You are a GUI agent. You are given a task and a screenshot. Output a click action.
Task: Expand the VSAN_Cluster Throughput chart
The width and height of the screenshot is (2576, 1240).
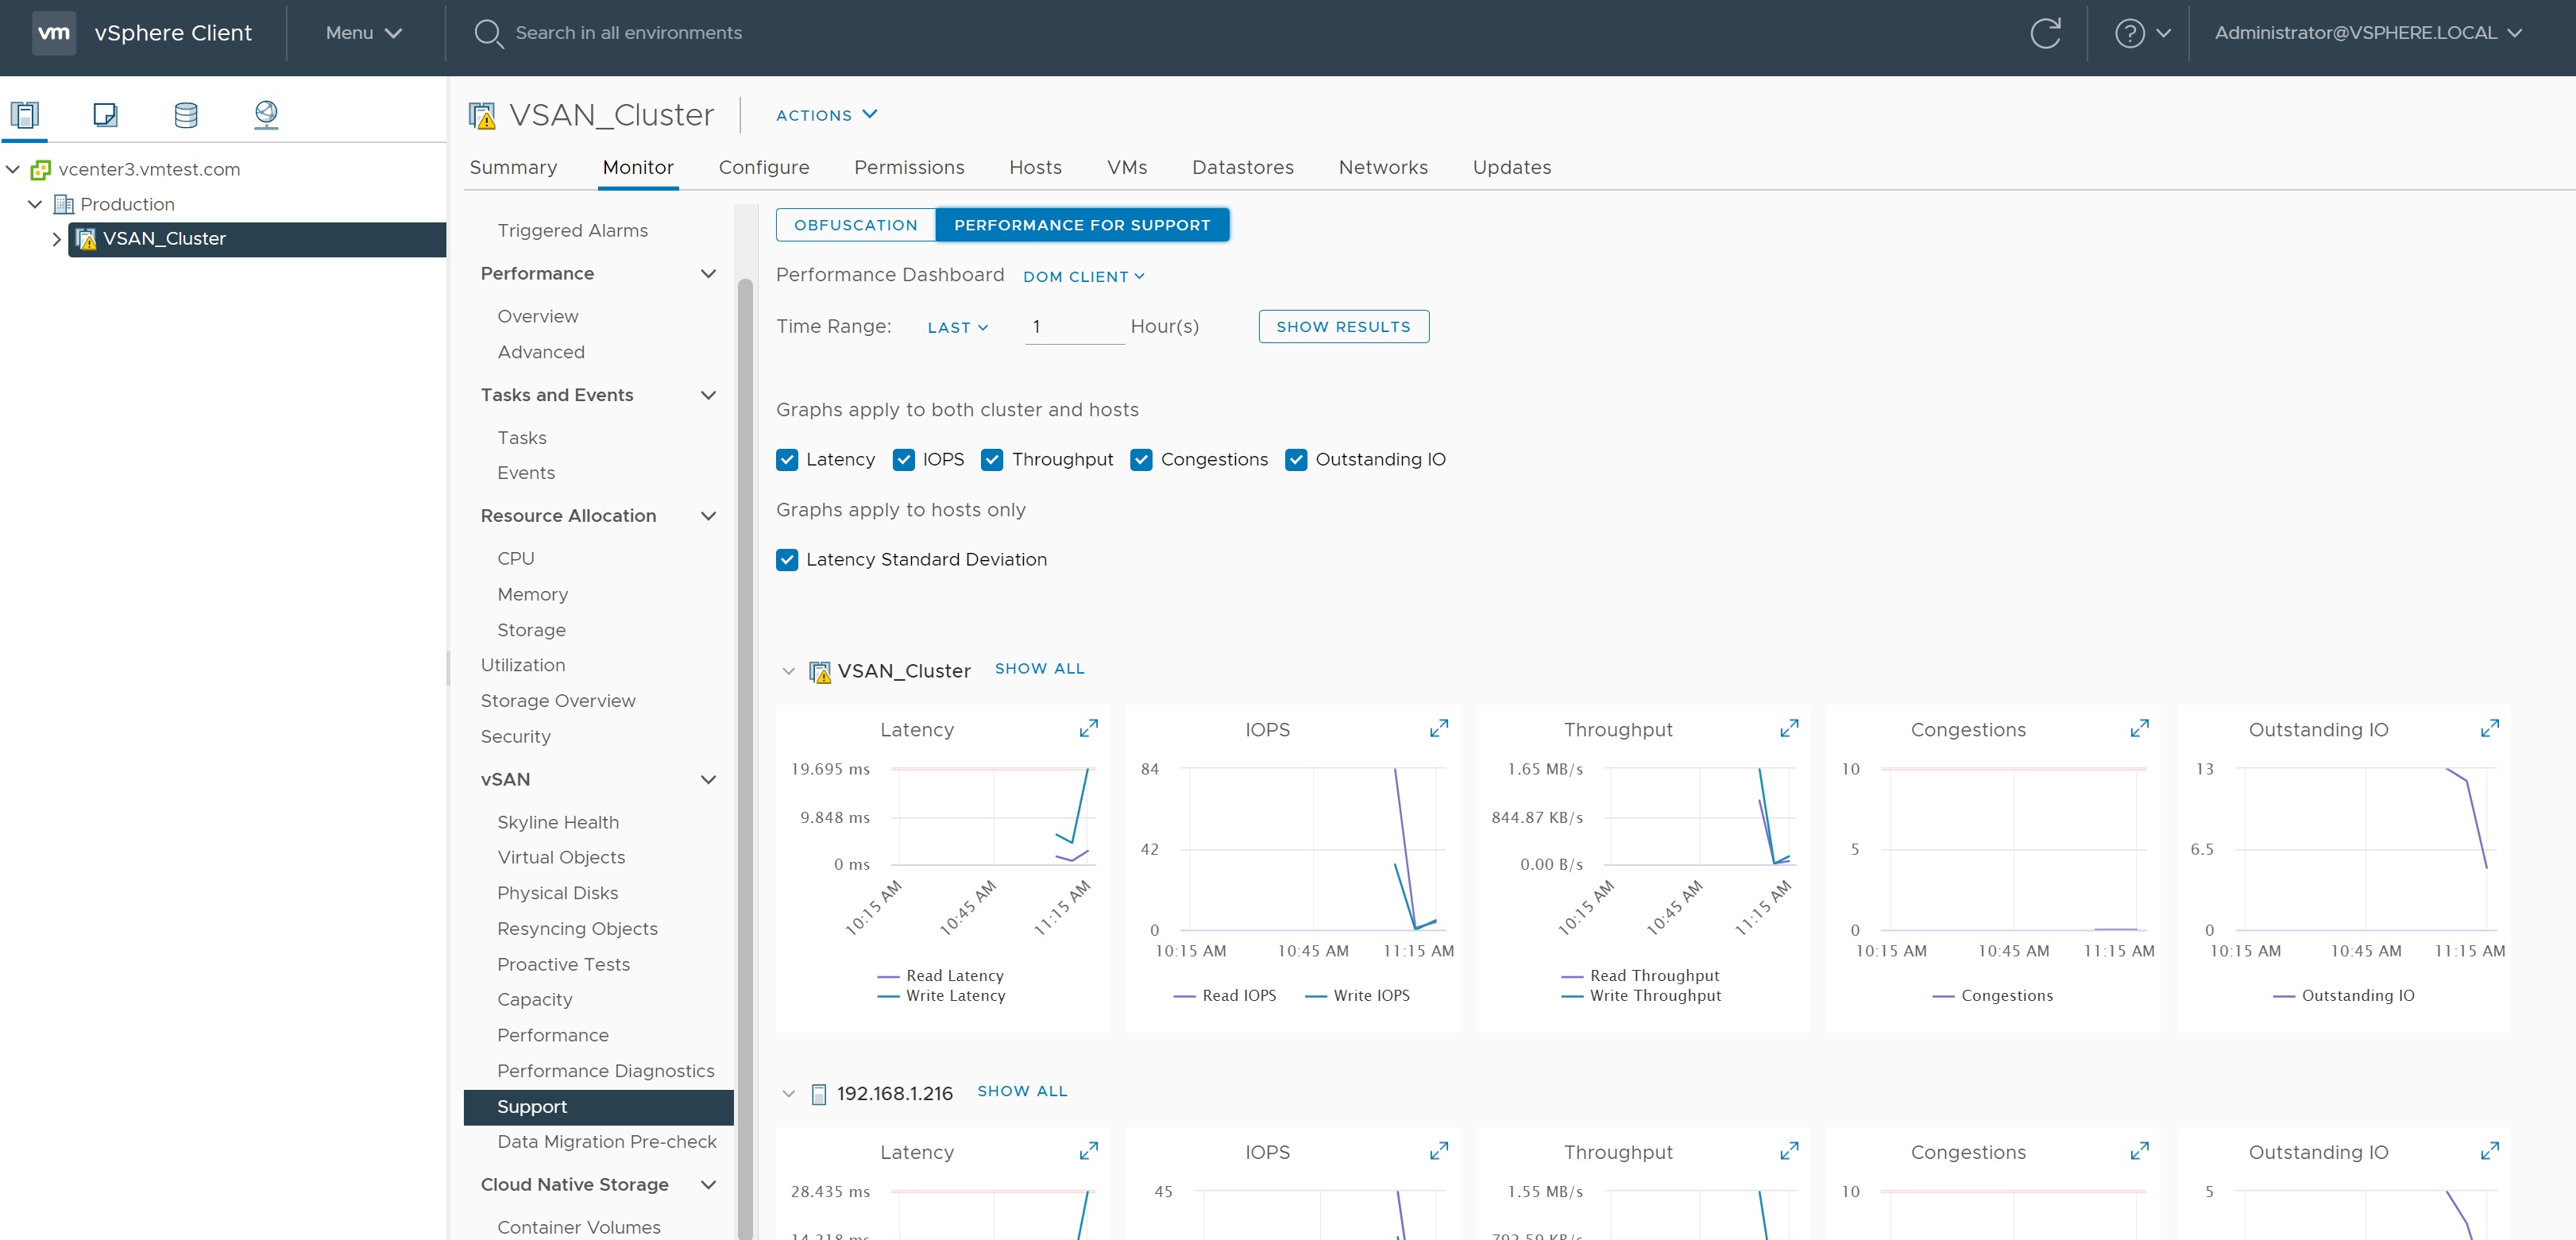[x=1789, y=729]
